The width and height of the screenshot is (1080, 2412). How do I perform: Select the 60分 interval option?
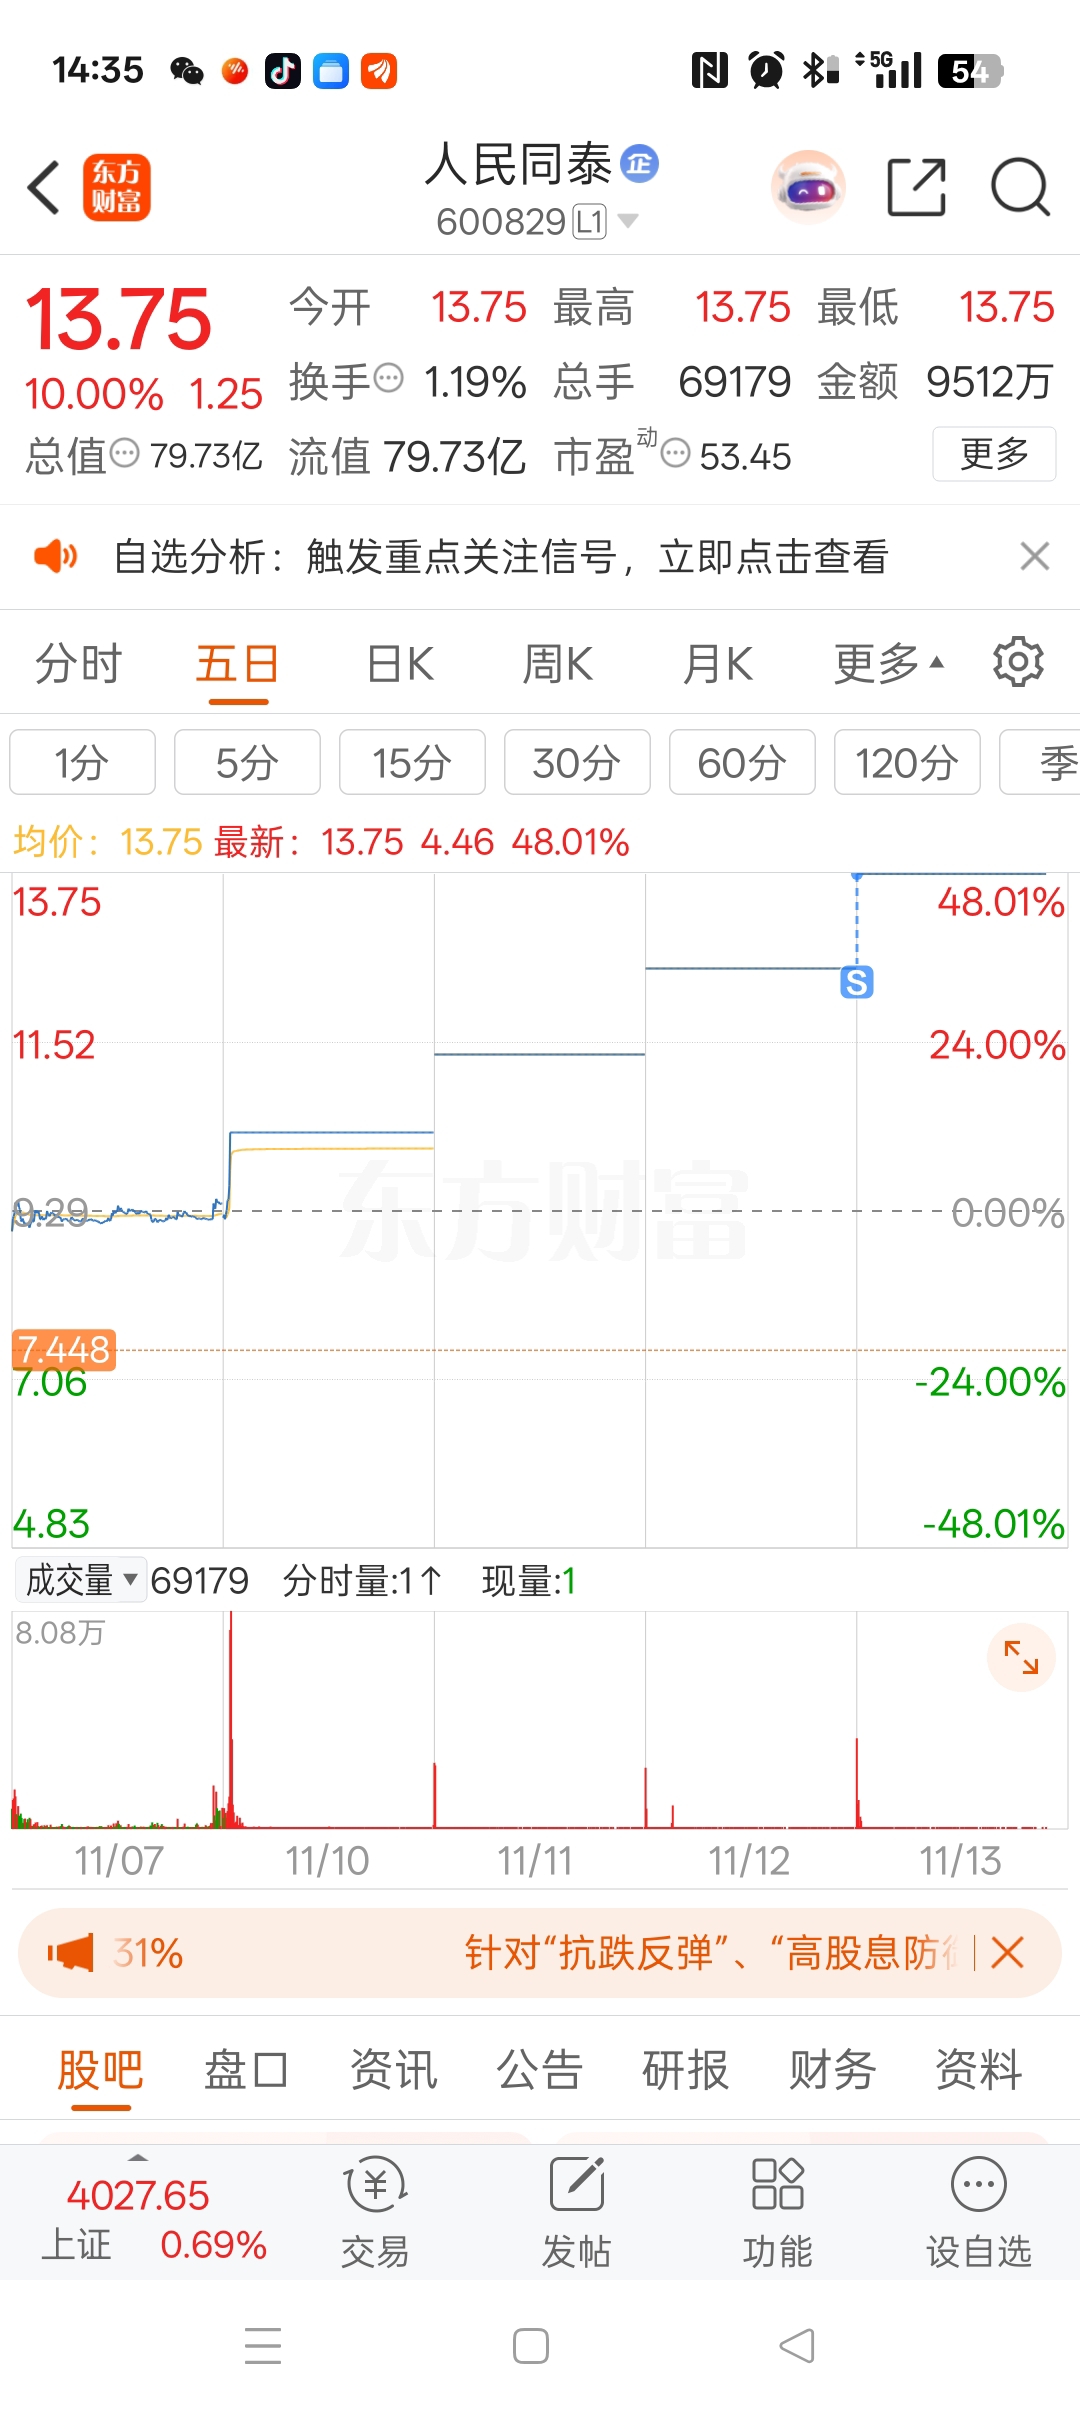[742, 762]
